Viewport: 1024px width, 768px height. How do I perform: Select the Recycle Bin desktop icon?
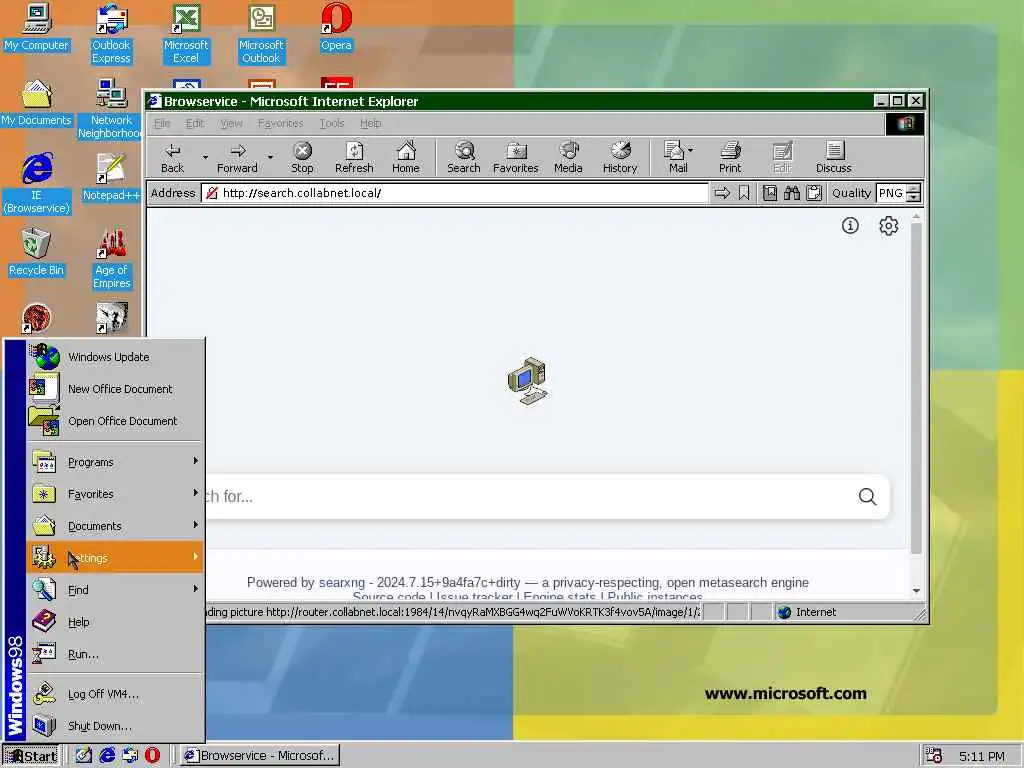click(36, 252)
